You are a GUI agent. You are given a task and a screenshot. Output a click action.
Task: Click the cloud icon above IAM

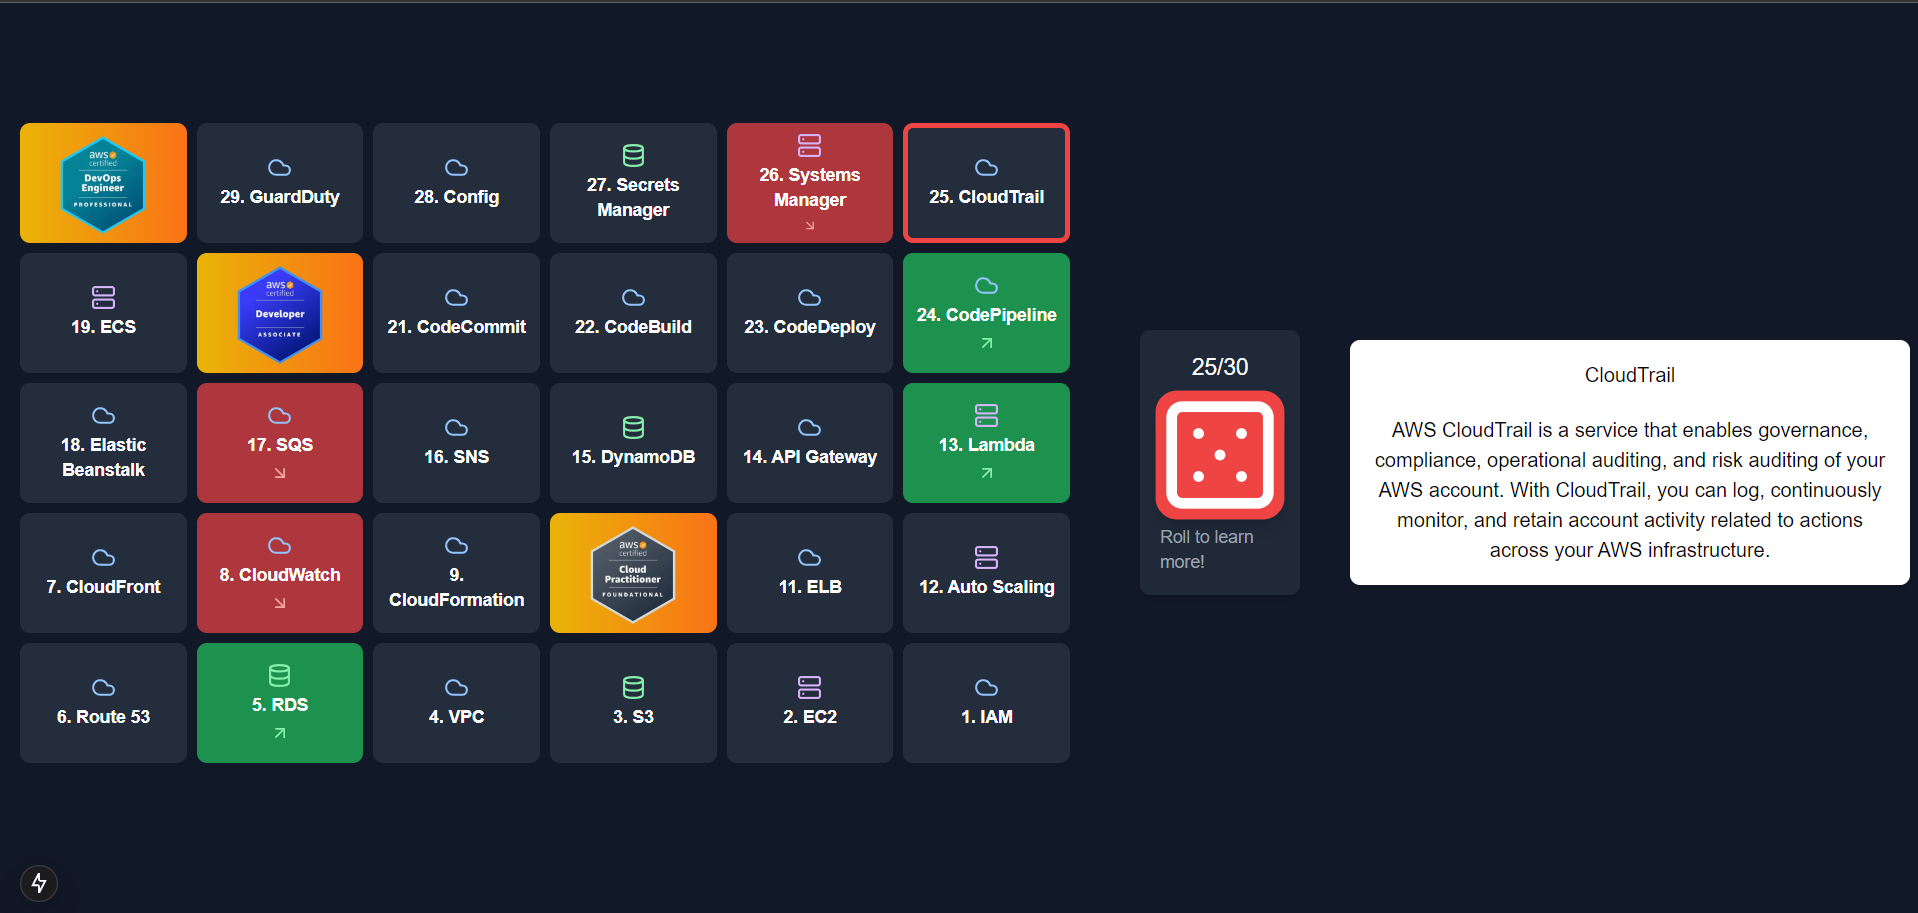(x=987, y=687)
